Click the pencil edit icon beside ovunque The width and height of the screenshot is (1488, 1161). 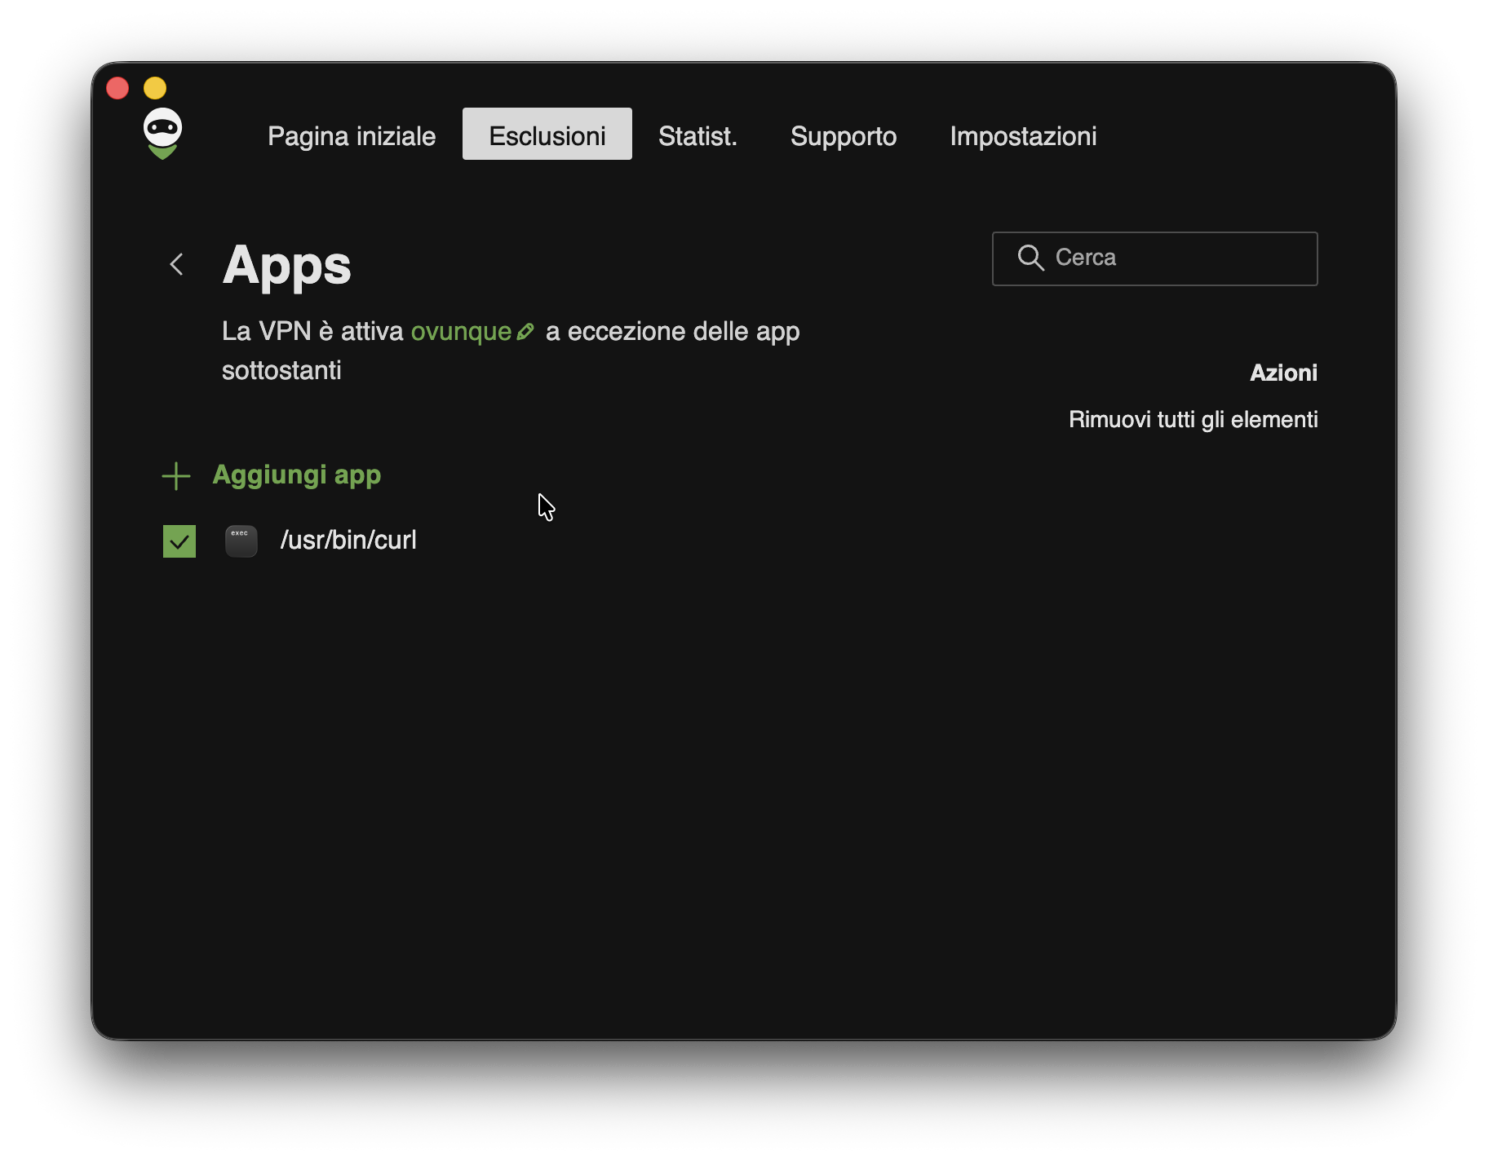(x=525, y=331)
